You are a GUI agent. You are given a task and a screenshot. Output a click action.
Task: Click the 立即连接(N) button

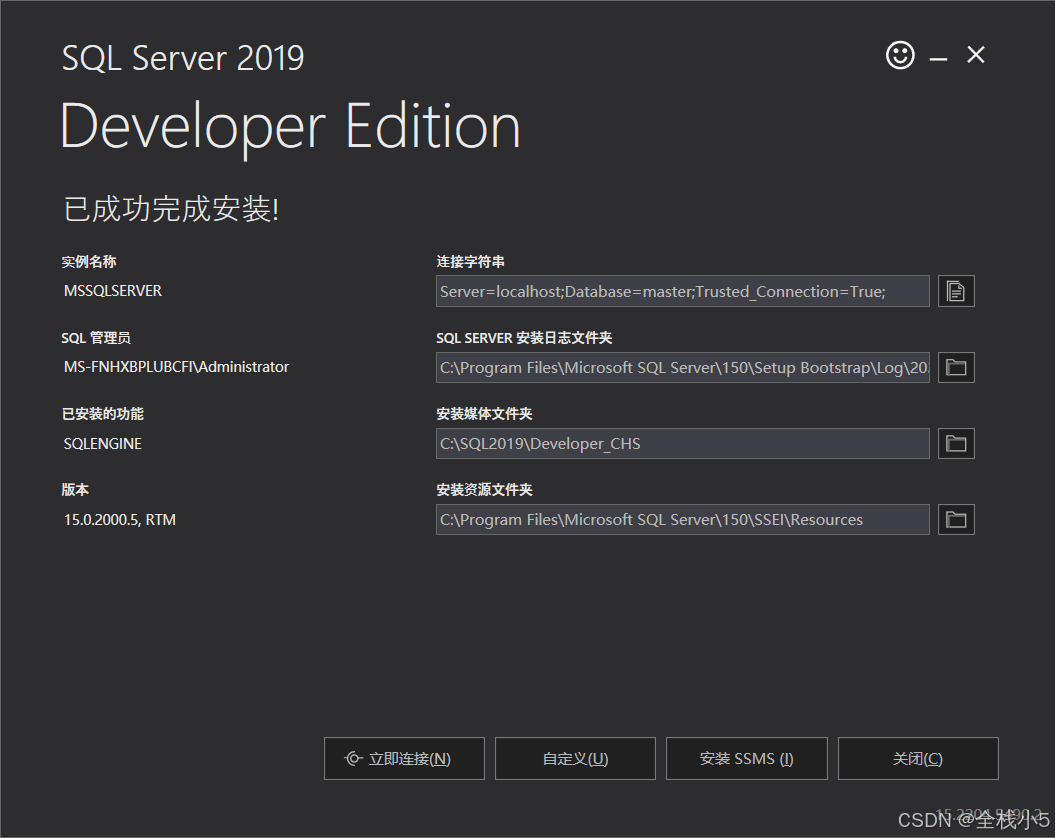click(404, 759)
